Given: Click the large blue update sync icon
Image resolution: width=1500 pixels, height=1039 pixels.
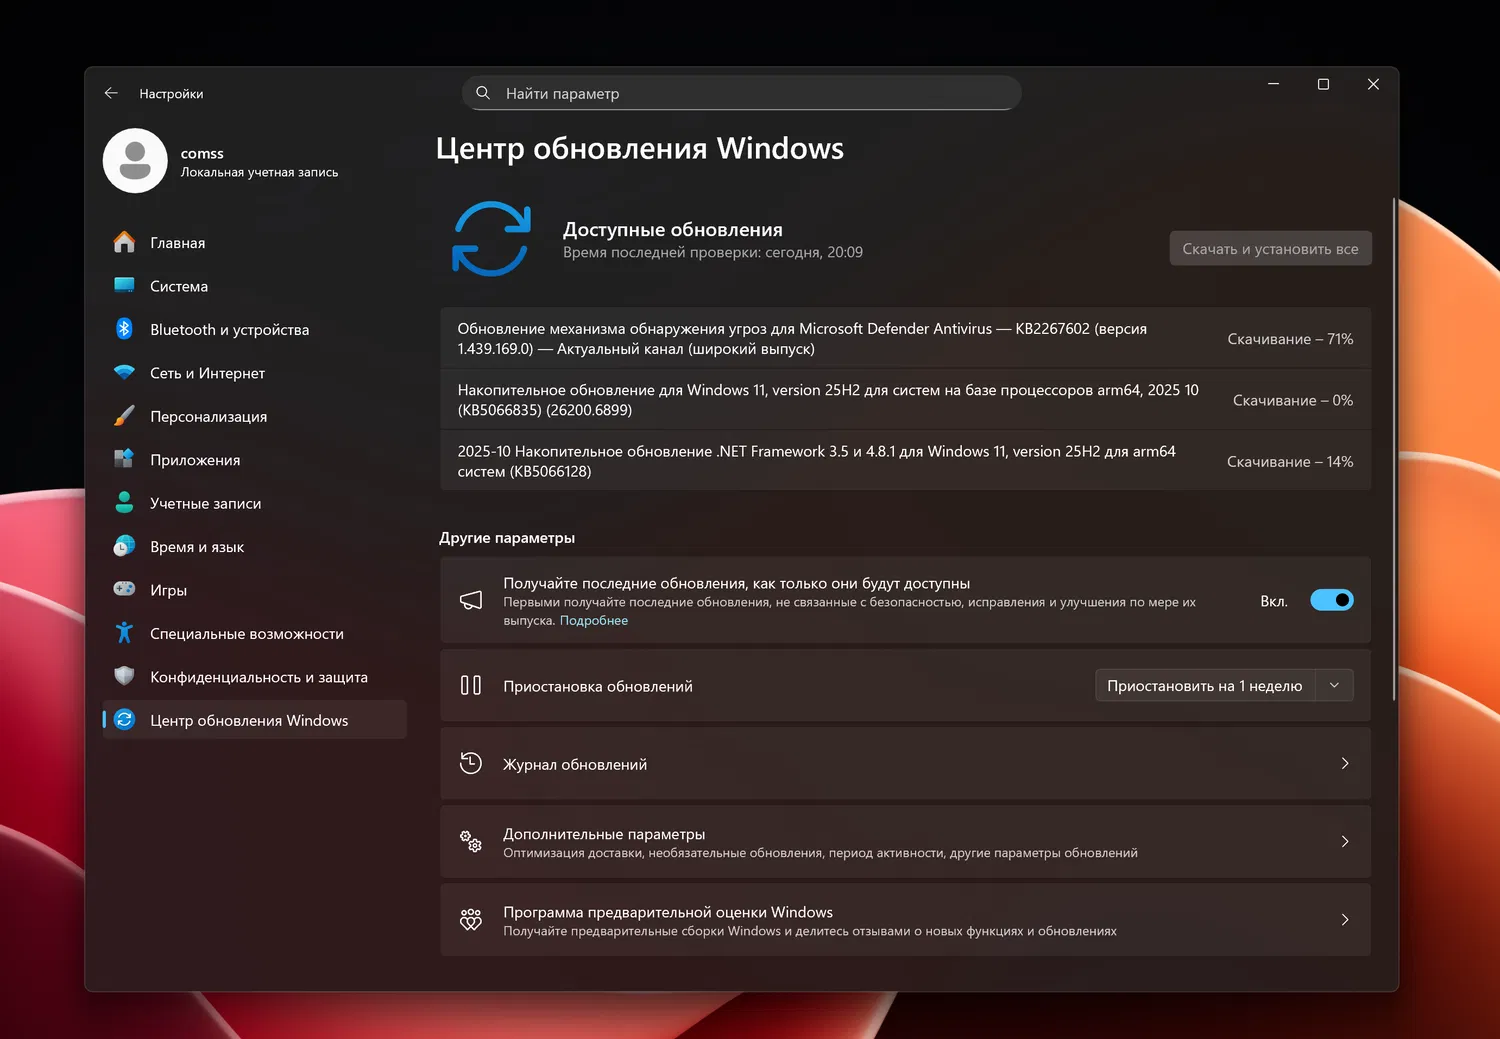Looking at the screenshot, I should point(491,239).
